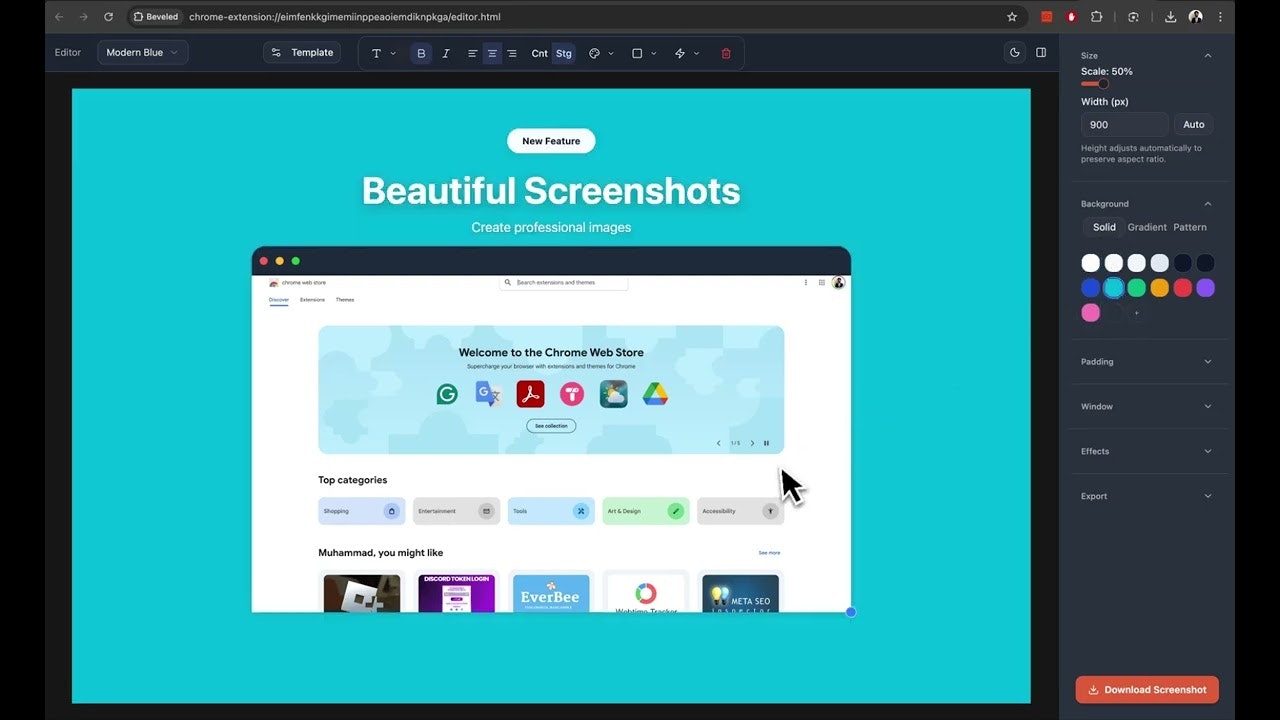This screenshot has height=720, width=1280.
Task: Switch to the Pattern background tab
Action: click(1189, 227)
